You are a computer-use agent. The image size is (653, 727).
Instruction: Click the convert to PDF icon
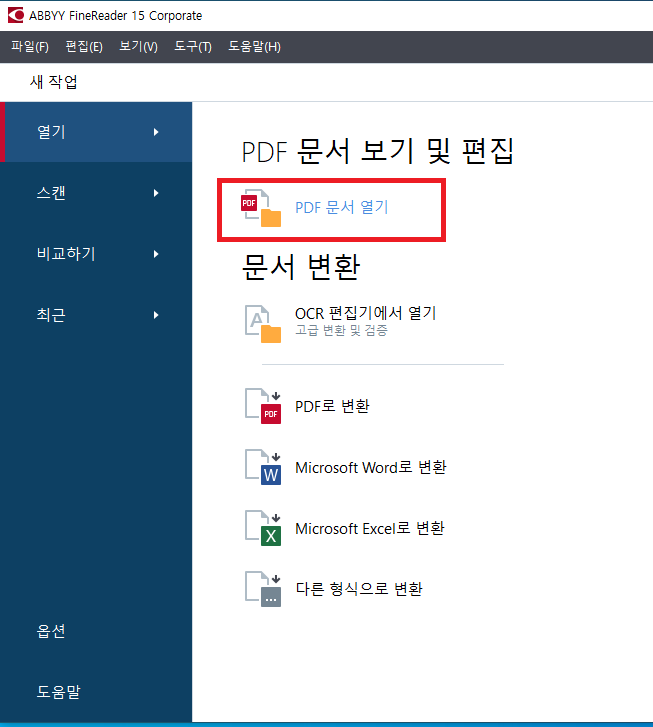[263, 406]
